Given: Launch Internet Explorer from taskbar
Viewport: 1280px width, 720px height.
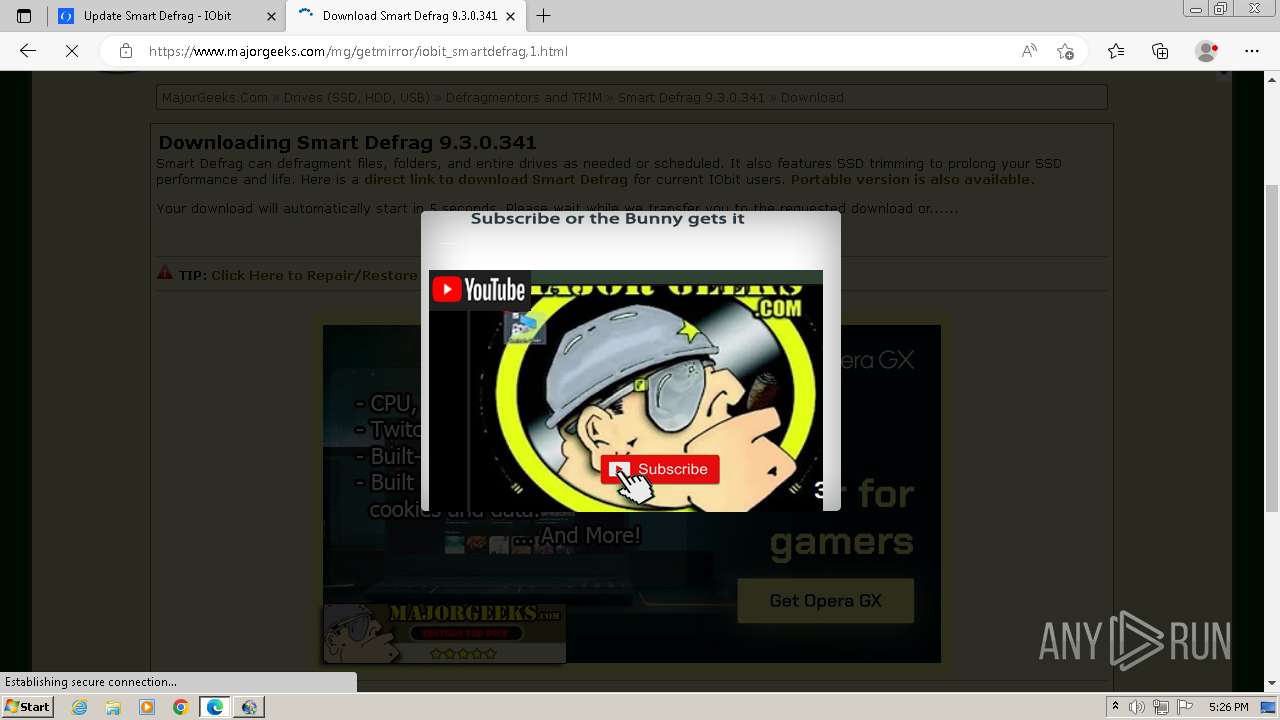Looking at the screenshot, I should pos(79,707).
